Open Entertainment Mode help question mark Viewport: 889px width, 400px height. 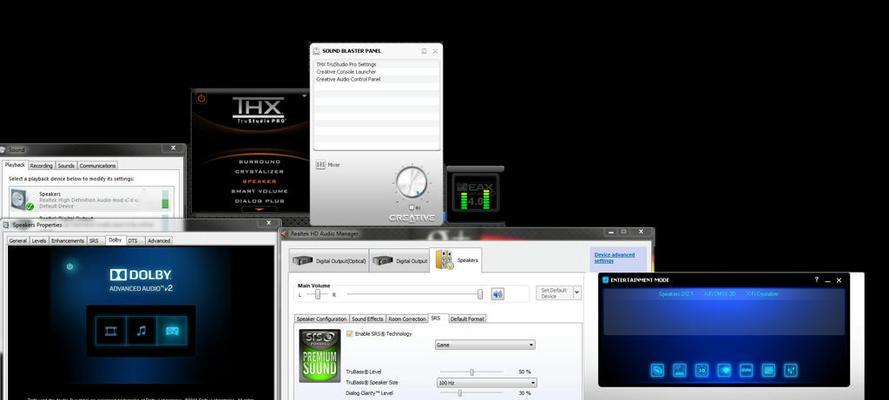[816, 280]
